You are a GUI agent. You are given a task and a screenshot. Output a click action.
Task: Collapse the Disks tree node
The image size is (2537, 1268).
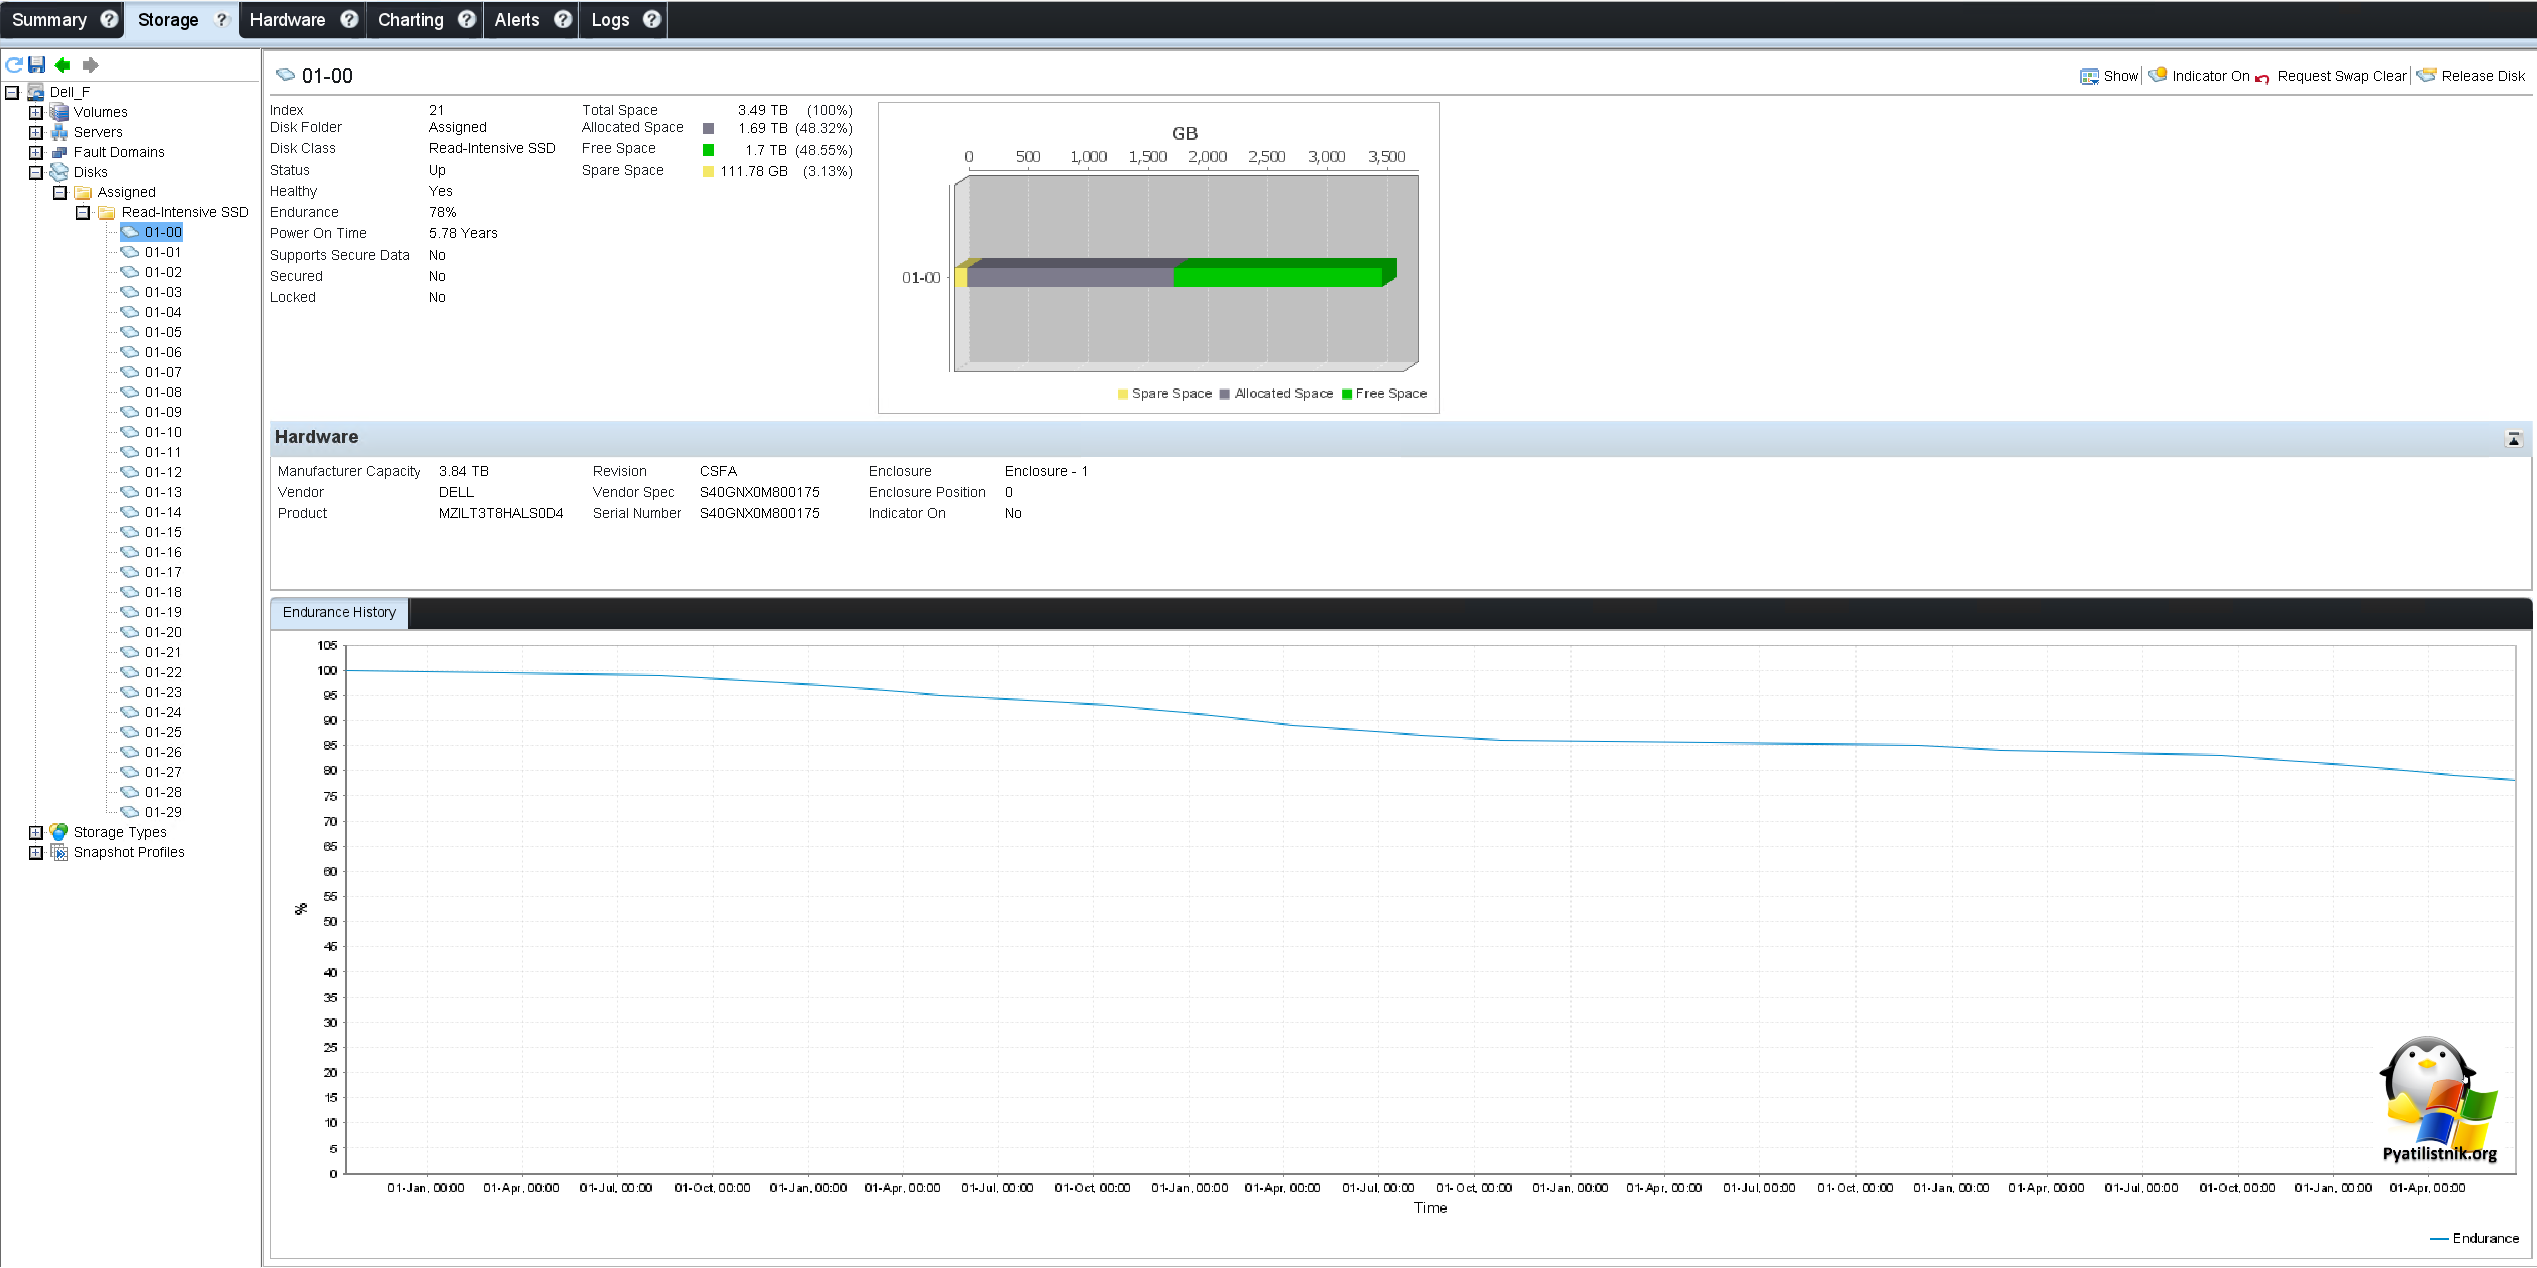coord(36,172)
